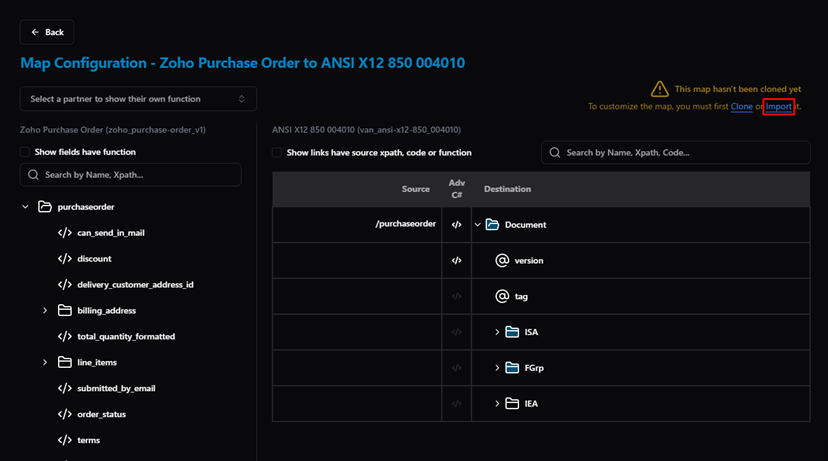Click the magnifier icon in the destination search
Screen dimensions: 828x461
click(554, 153)
